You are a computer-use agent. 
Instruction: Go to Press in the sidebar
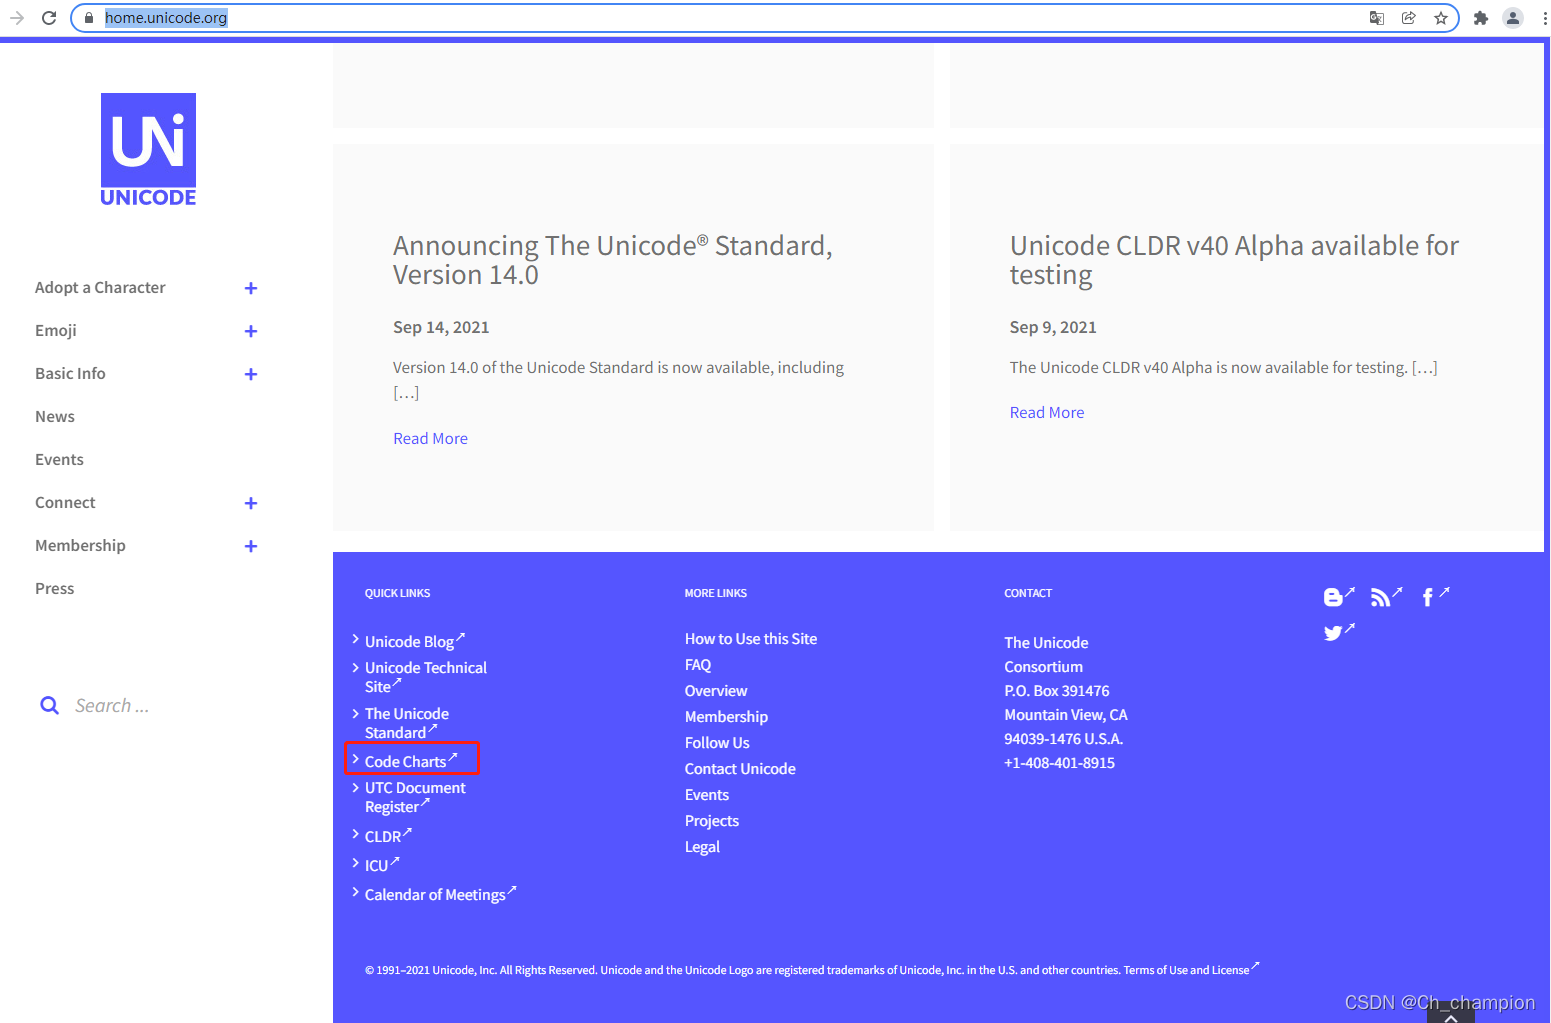click(x=55, y=589)
